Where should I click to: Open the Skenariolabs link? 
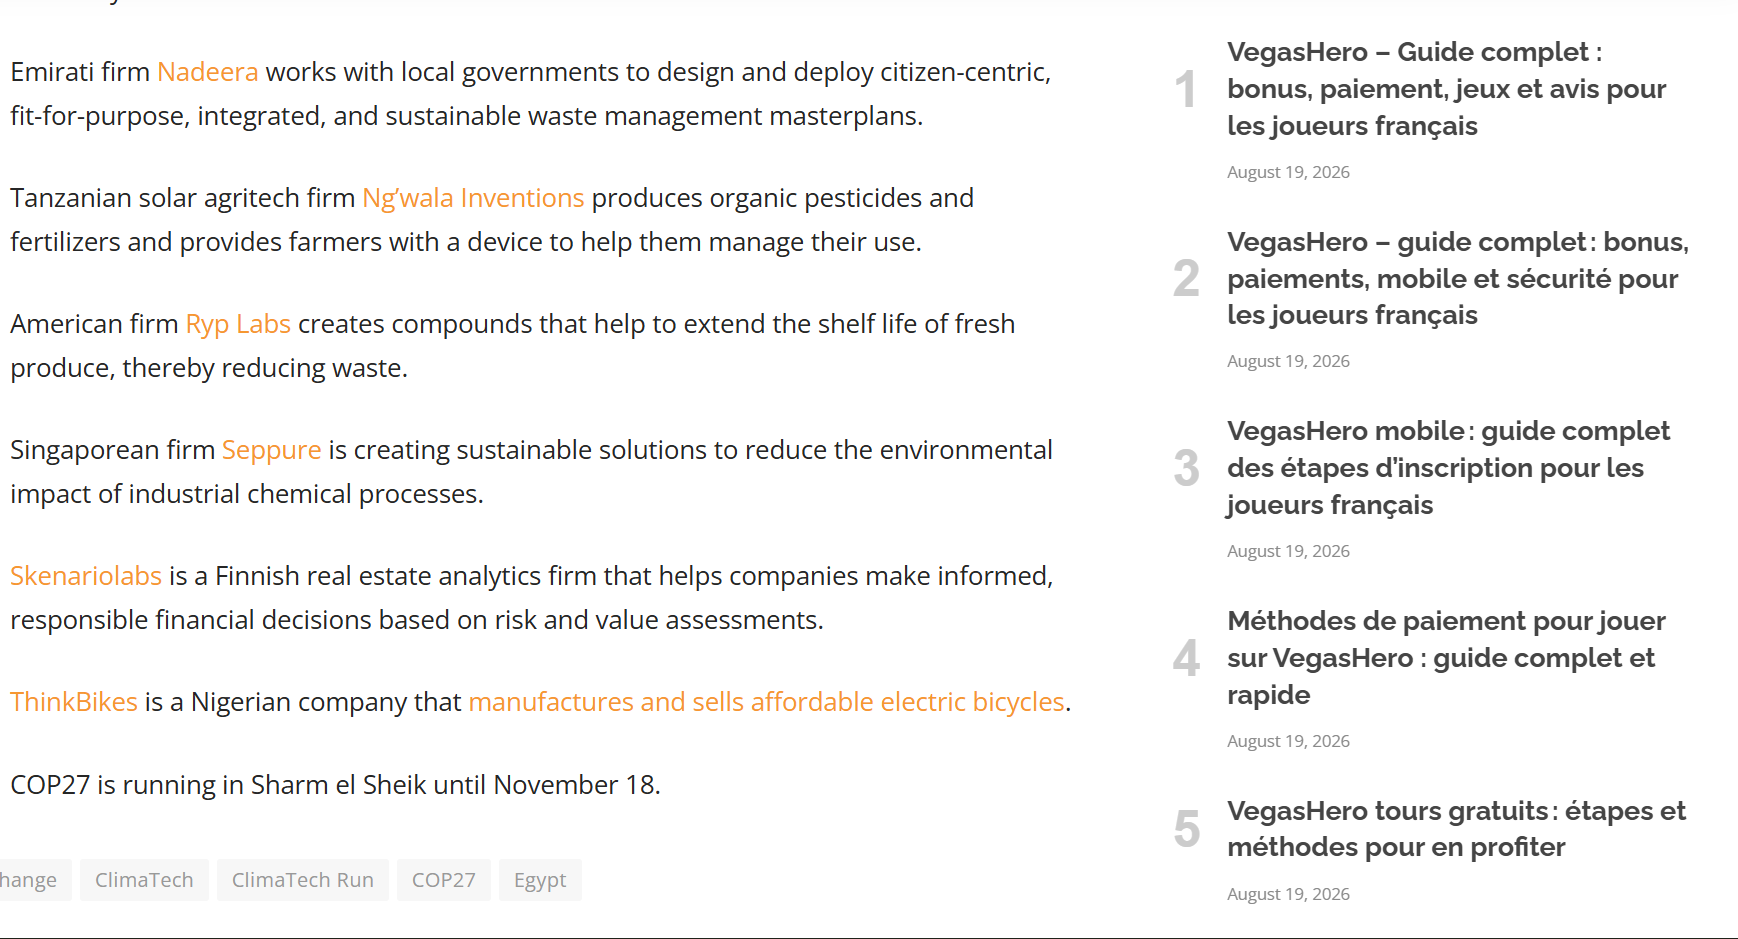86,576
